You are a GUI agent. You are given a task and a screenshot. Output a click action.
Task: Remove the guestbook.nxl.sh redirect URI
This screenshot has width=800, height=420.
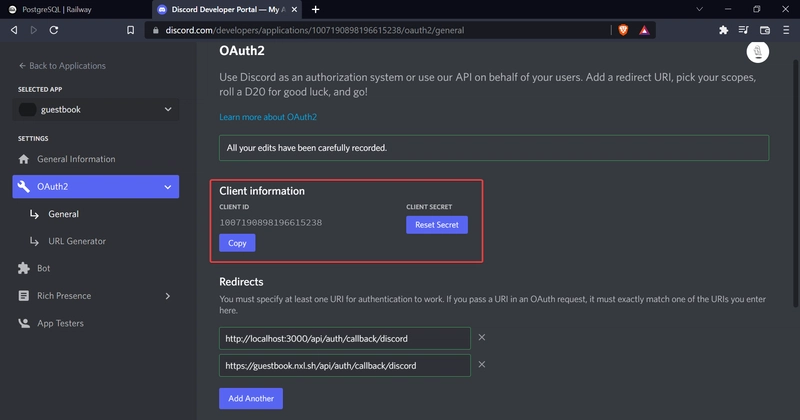point(482,364)
